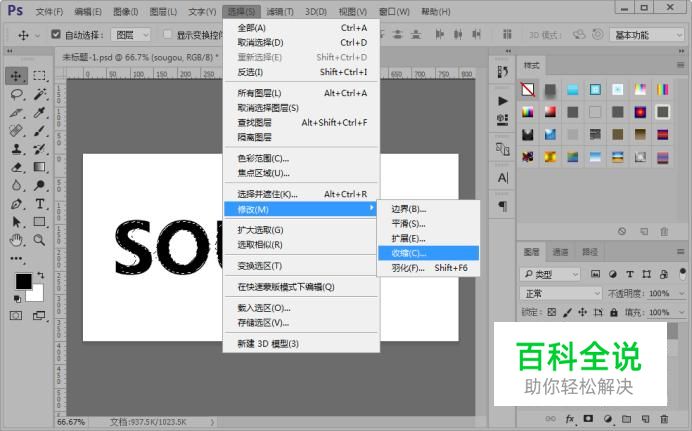Select the Horizontal Type tool
Screen dimensions: 692x431
coord(39,204)
